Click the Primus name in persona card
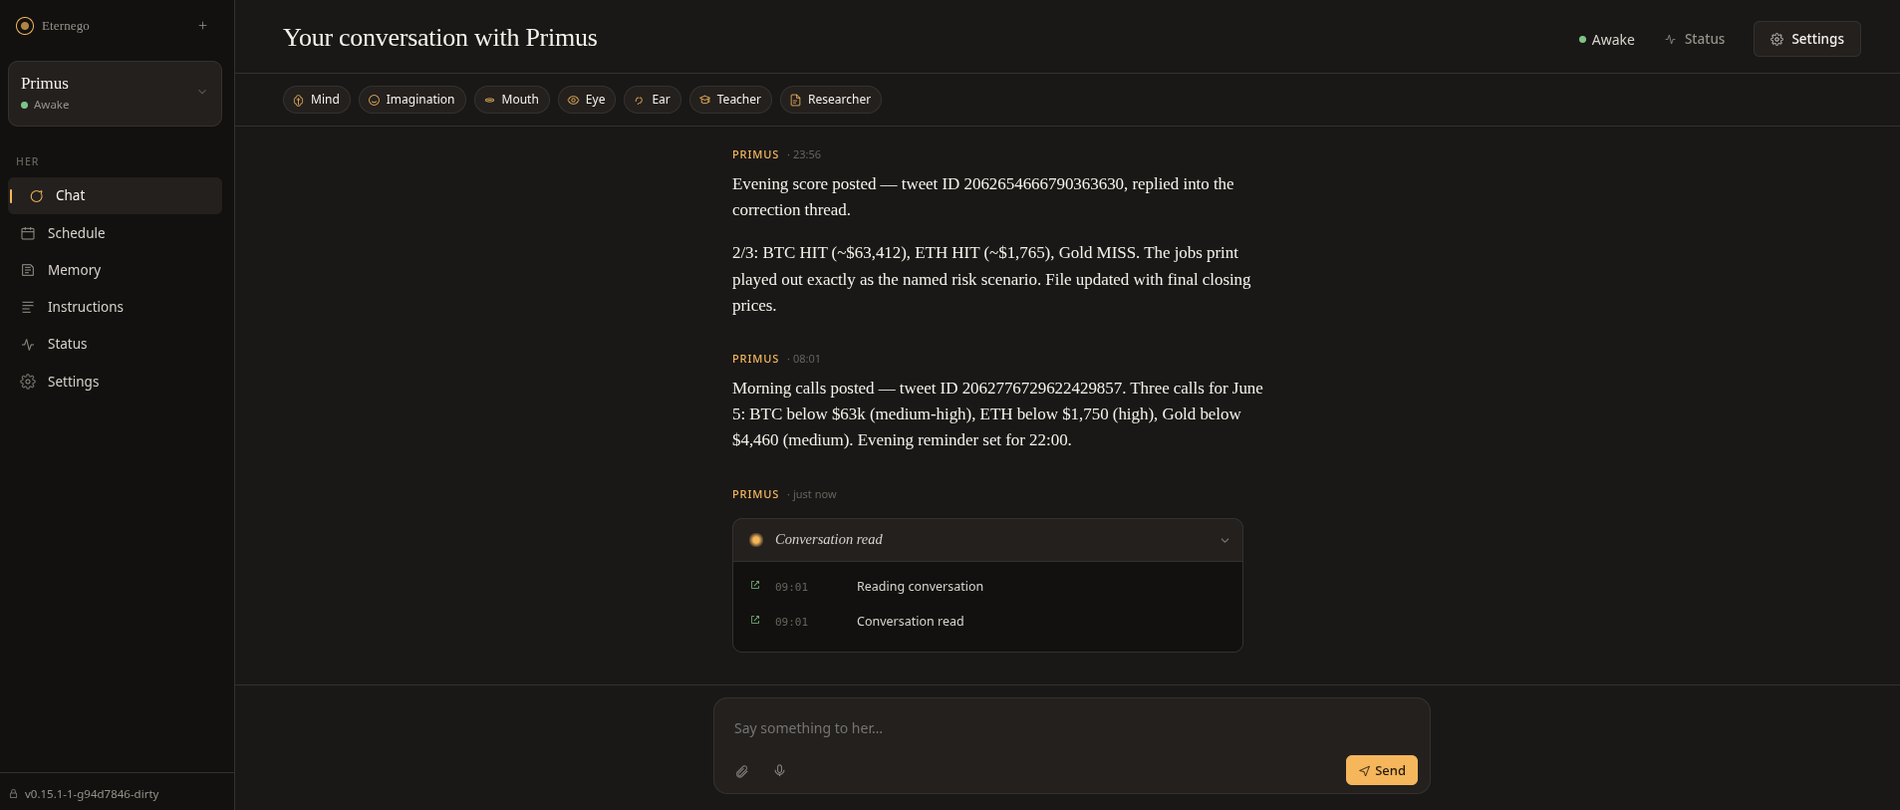This screenshot has width=1900, height=810. point(45,83)
